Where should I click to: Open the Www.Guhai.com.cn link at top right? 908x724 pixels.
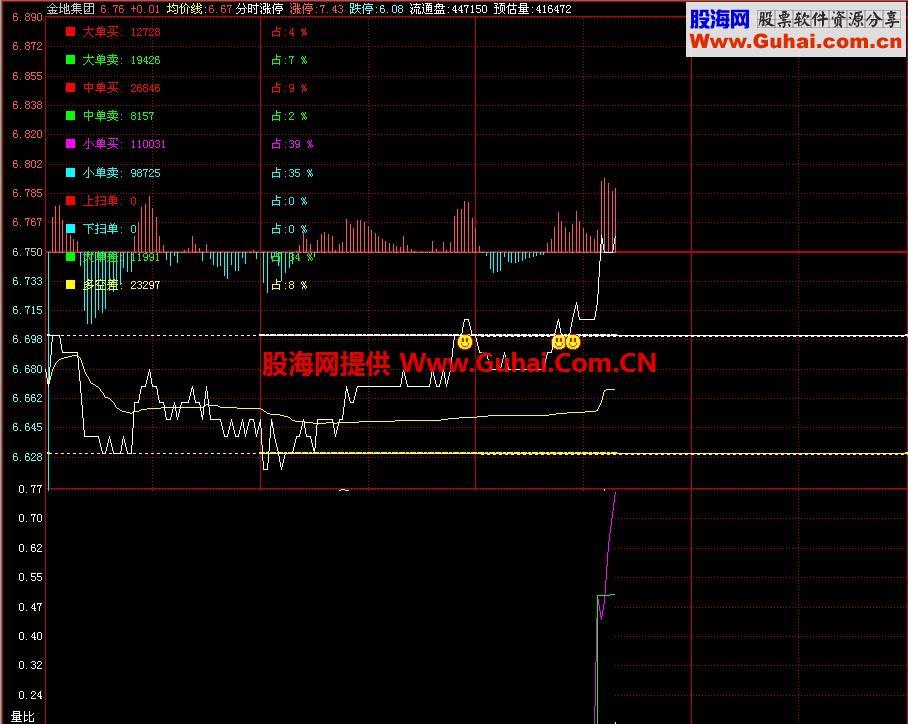(796, 42)
